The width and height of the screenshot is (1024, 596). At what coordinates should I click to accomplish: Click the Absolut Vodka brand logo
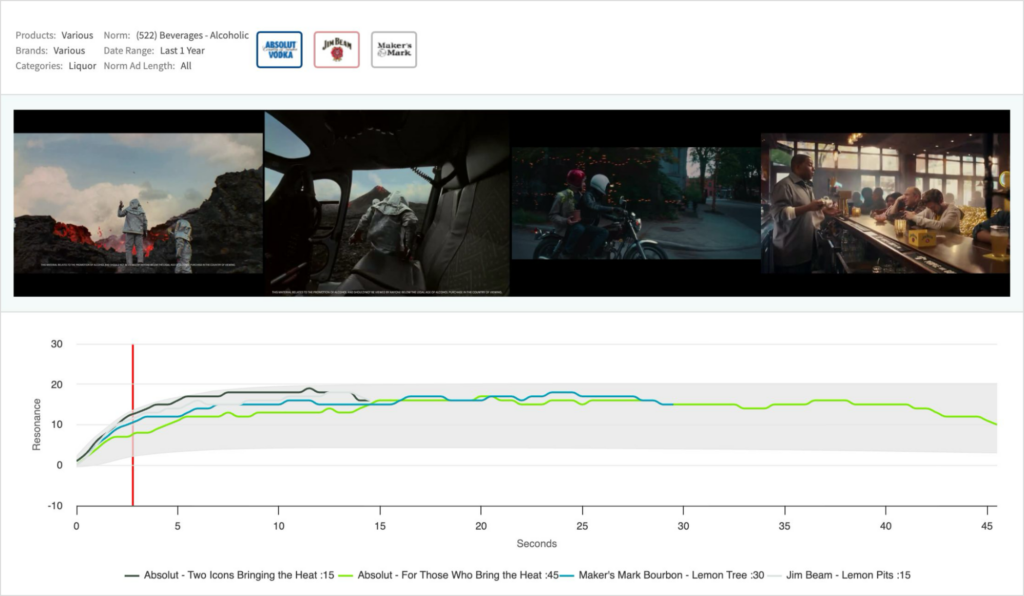pyautogui.click(x=279, y=49)
